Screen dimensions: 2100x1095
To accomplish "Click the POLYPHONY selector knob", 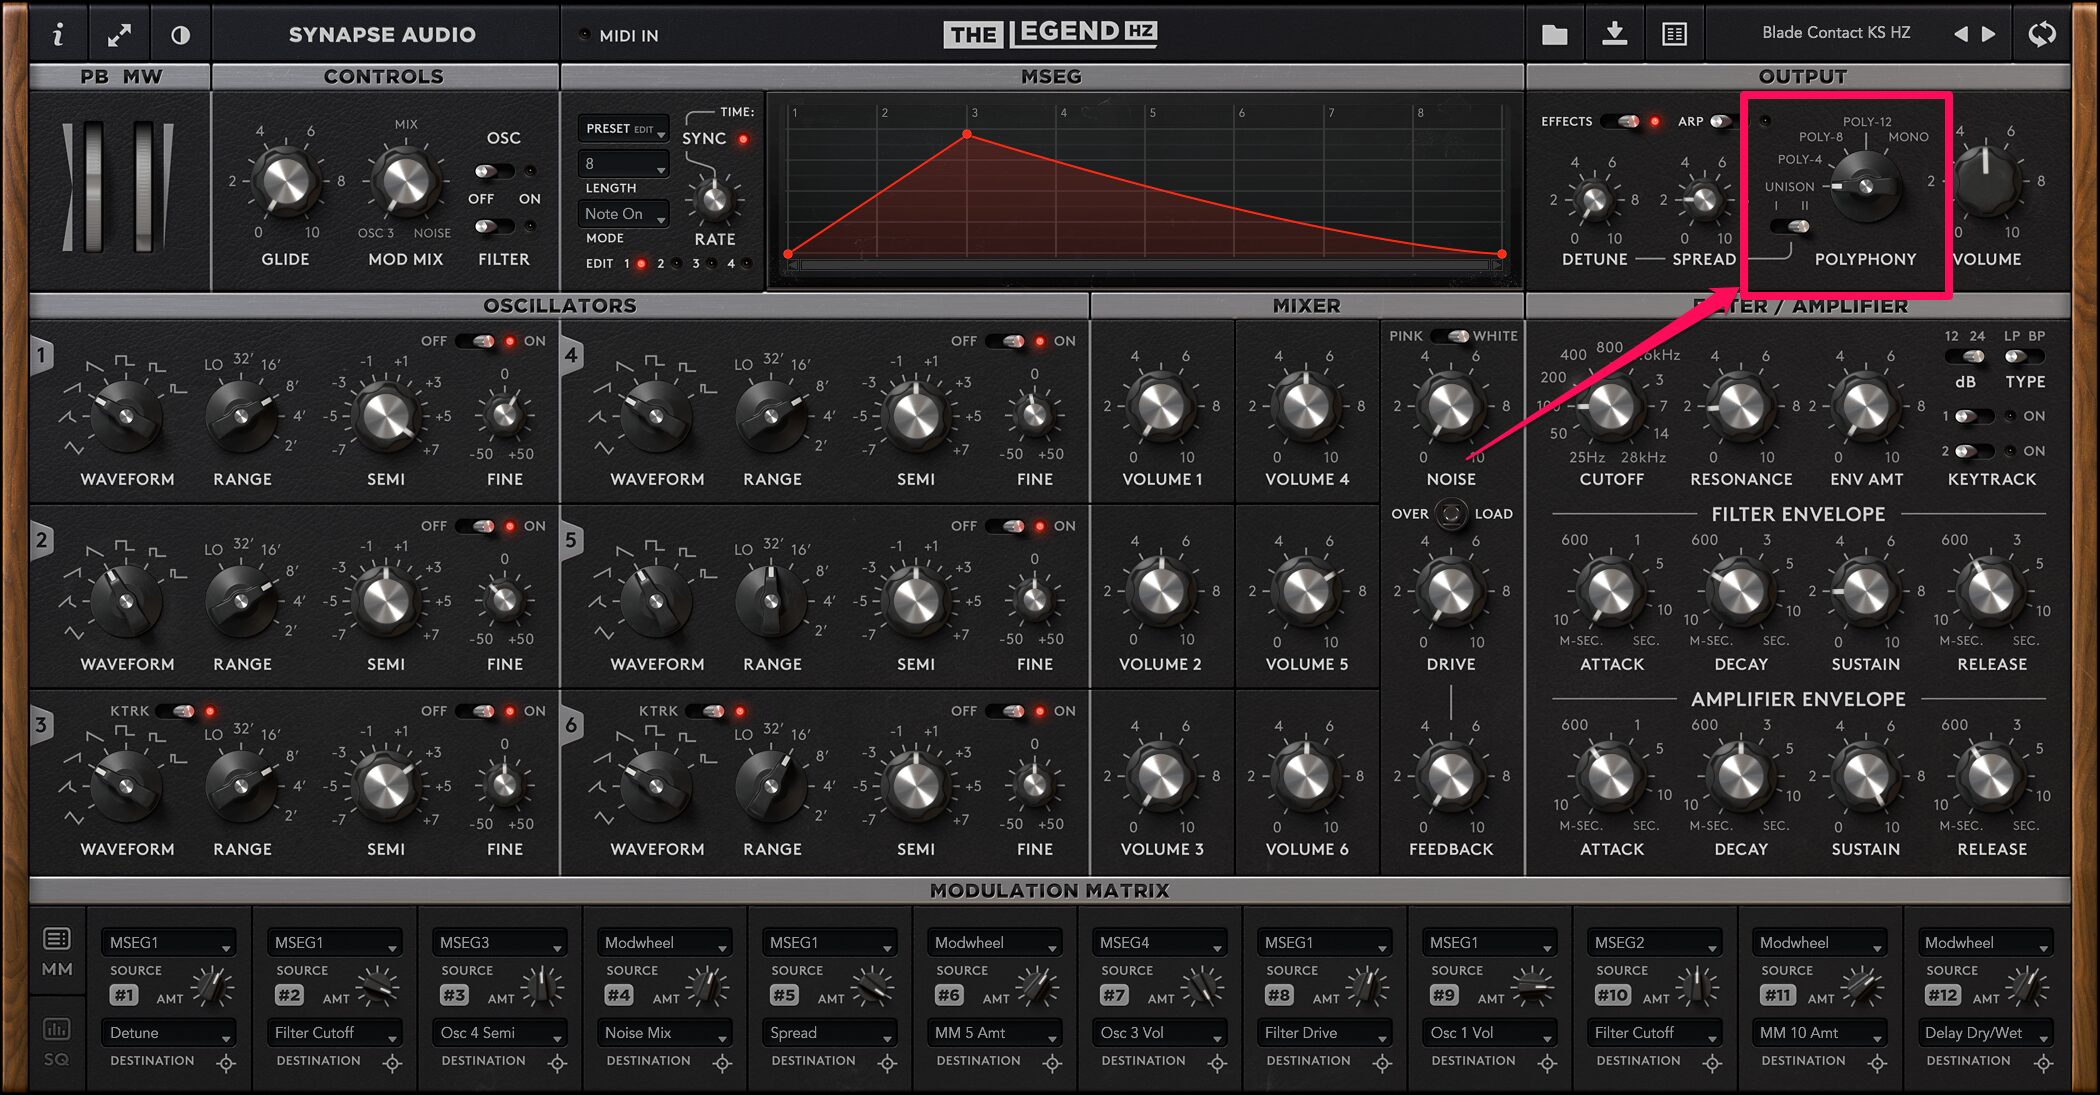I will click(1865, 187).
